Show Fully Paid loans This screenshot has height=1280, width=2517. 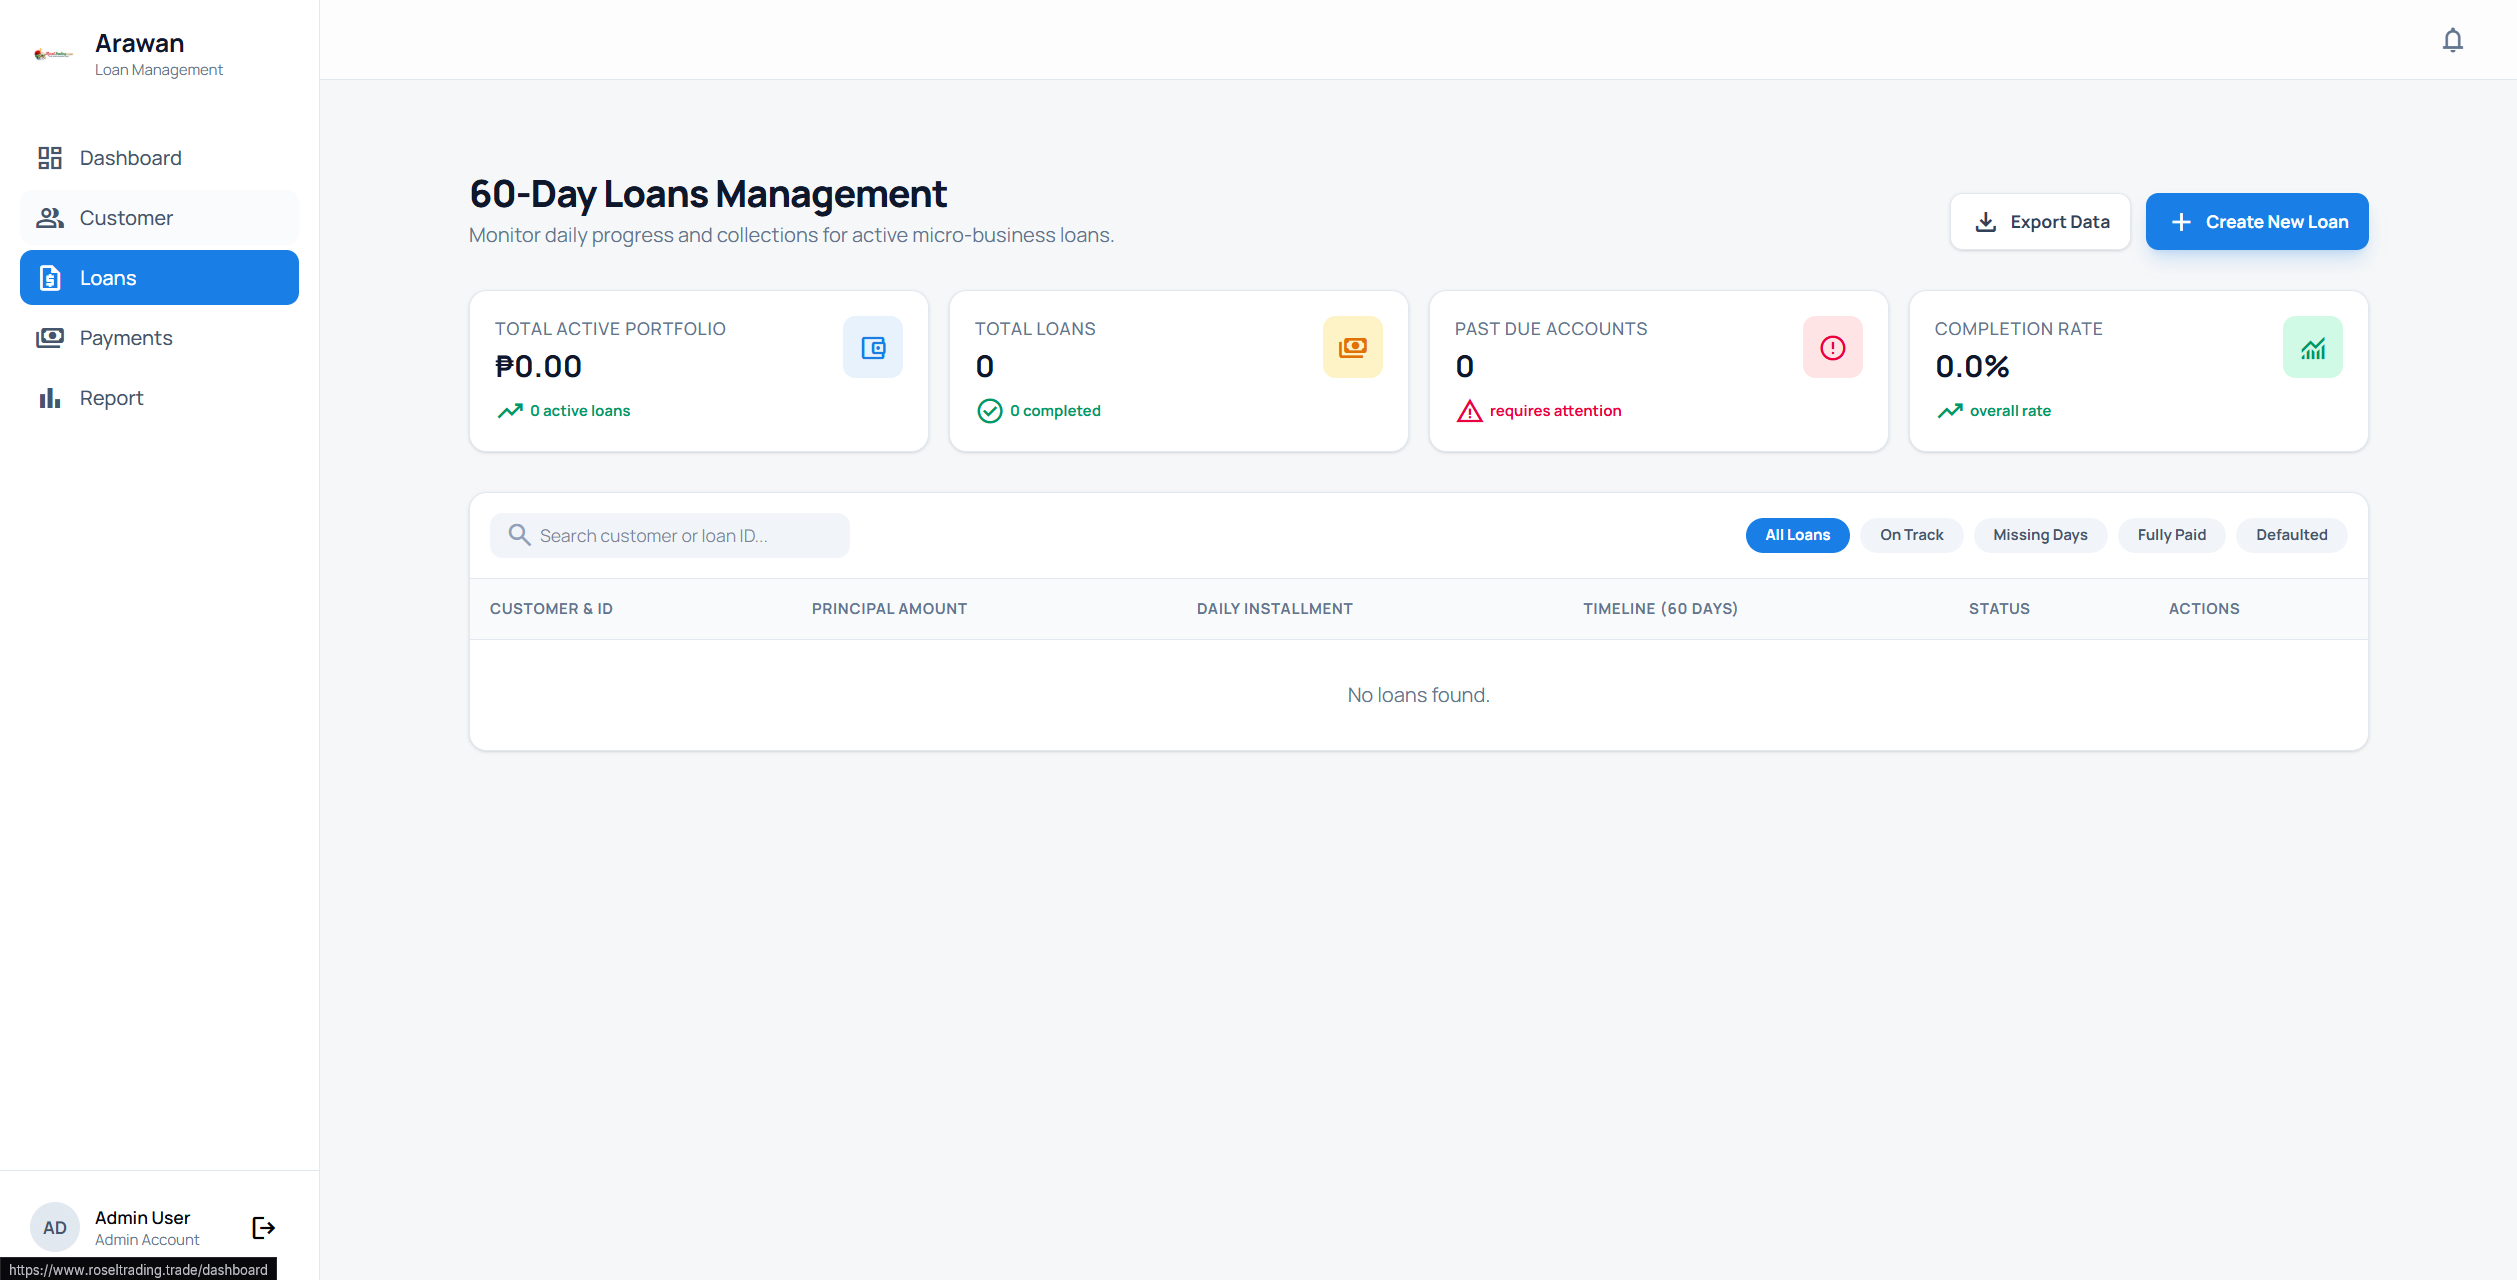2171,535
